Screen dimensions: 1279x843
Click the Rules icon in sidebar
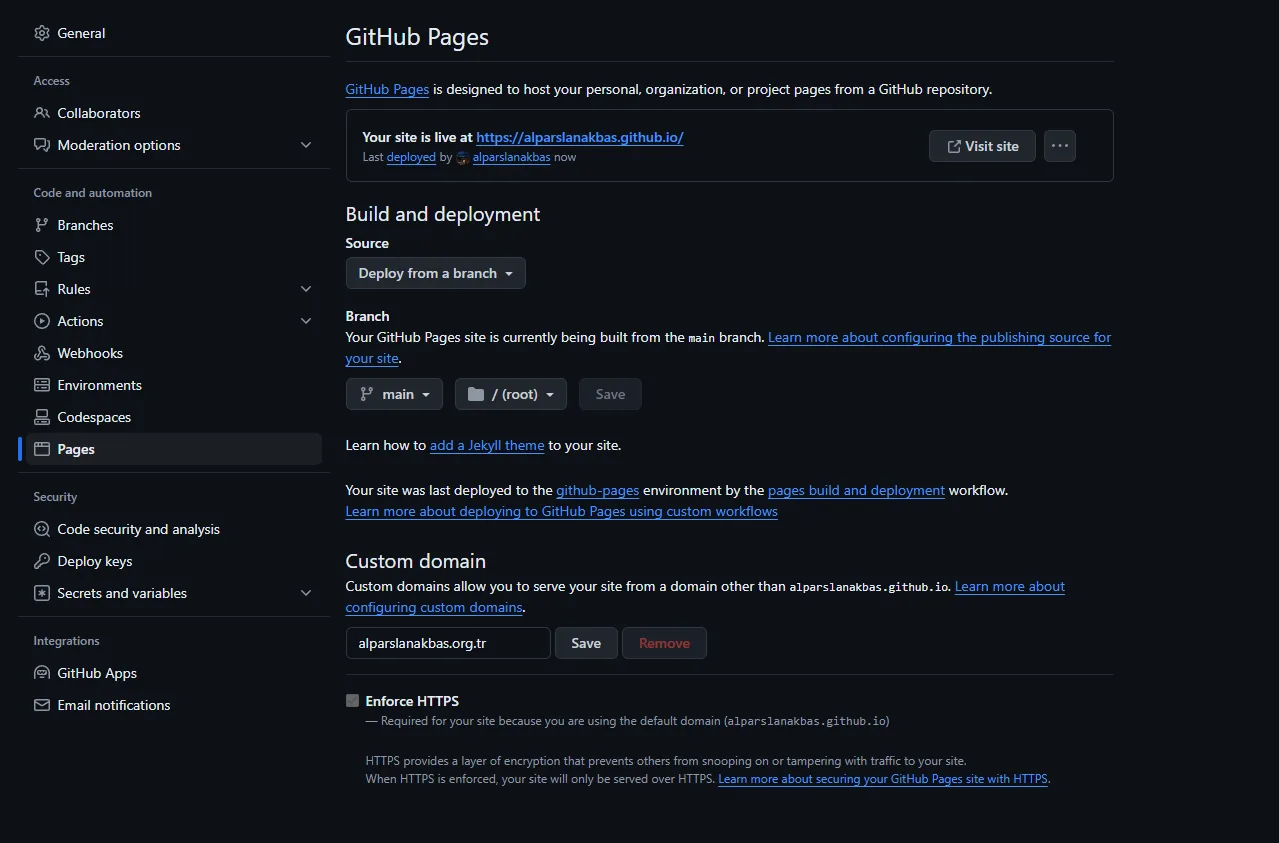[42, 289]
